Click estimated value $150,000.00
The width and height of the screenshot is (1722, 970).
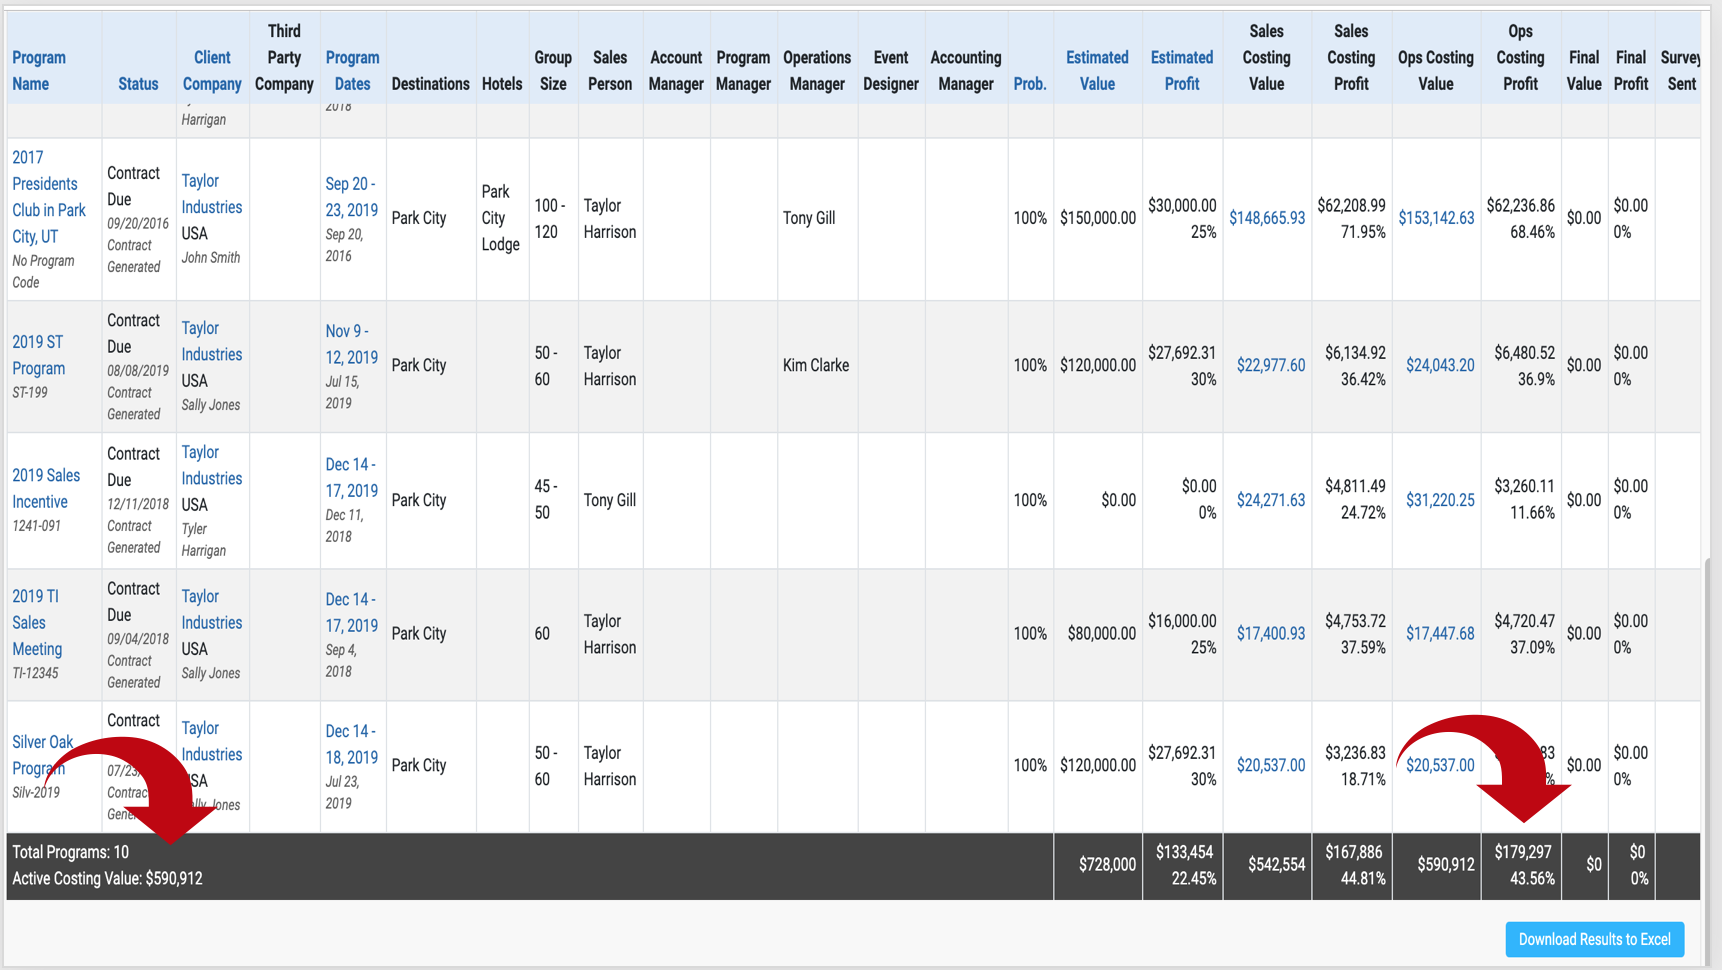tap(1098, 218)
